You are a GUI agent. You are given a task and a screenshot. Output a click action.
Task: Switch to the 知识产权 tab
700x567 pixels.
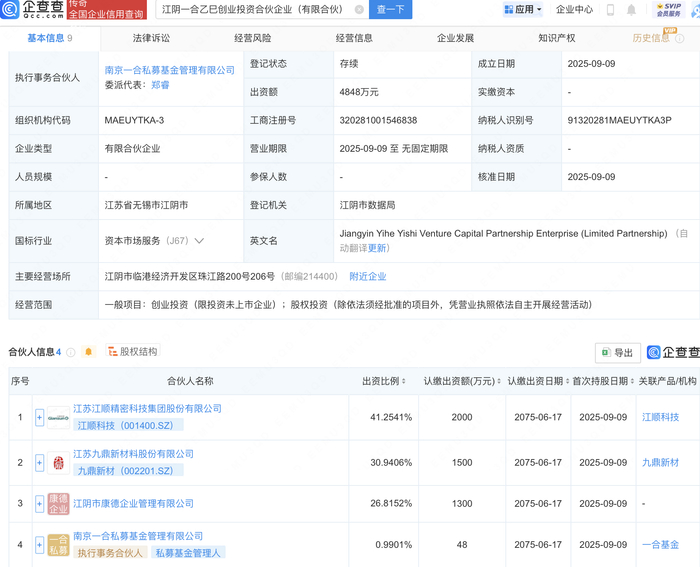coord(557,39)
